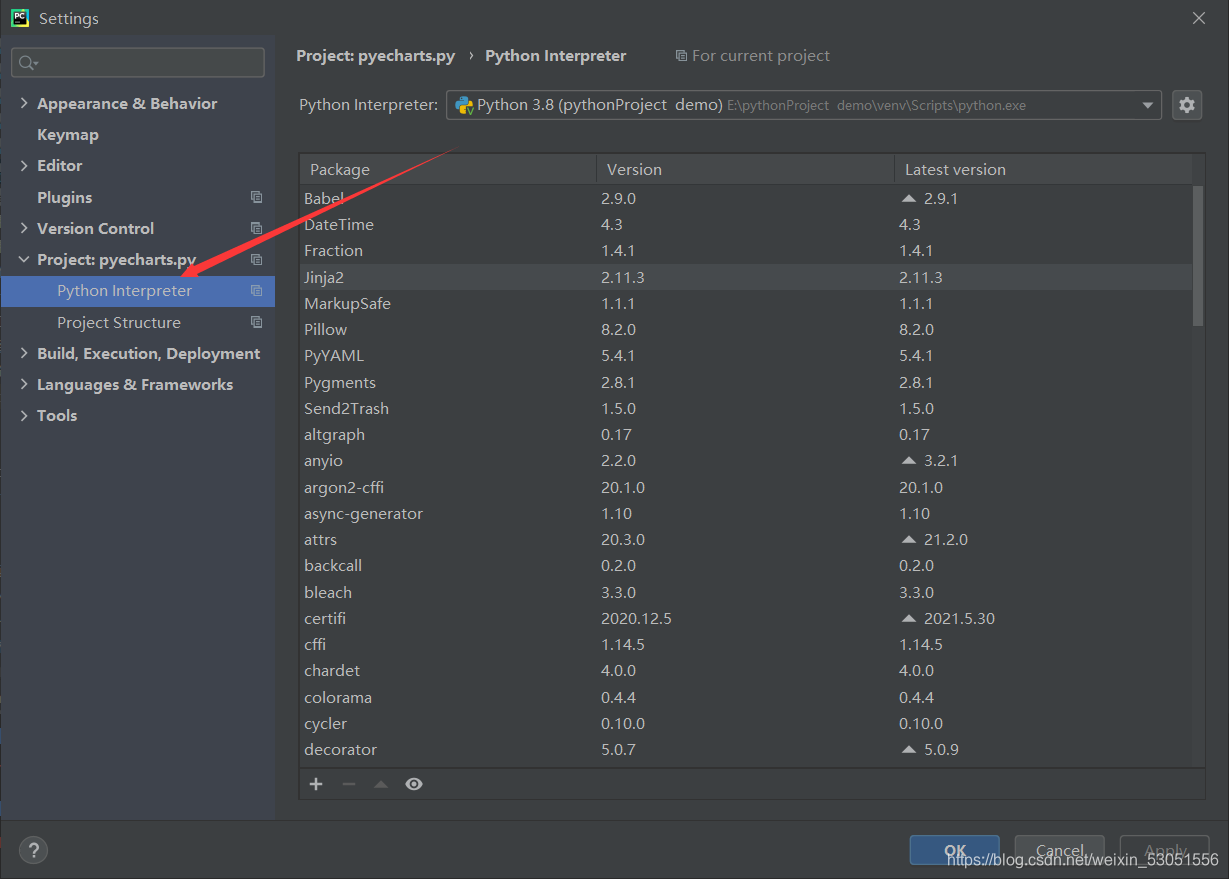Select the MarkupSafe package row
The image size is (1229, 879).
coord(746,303)
